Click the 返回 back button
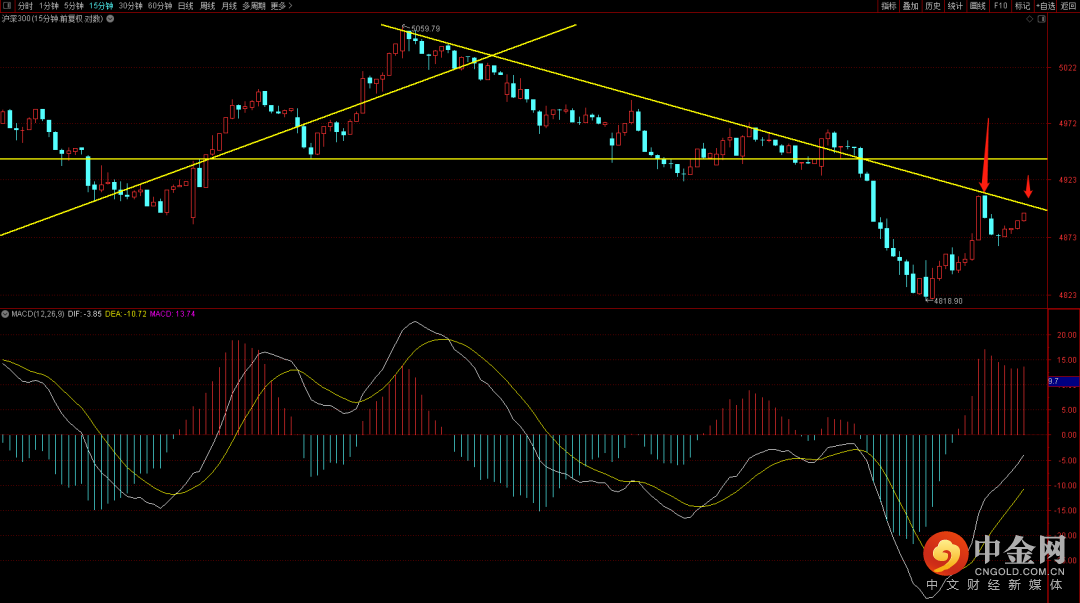This screenshot has width=1080, height=603. 1069,6
